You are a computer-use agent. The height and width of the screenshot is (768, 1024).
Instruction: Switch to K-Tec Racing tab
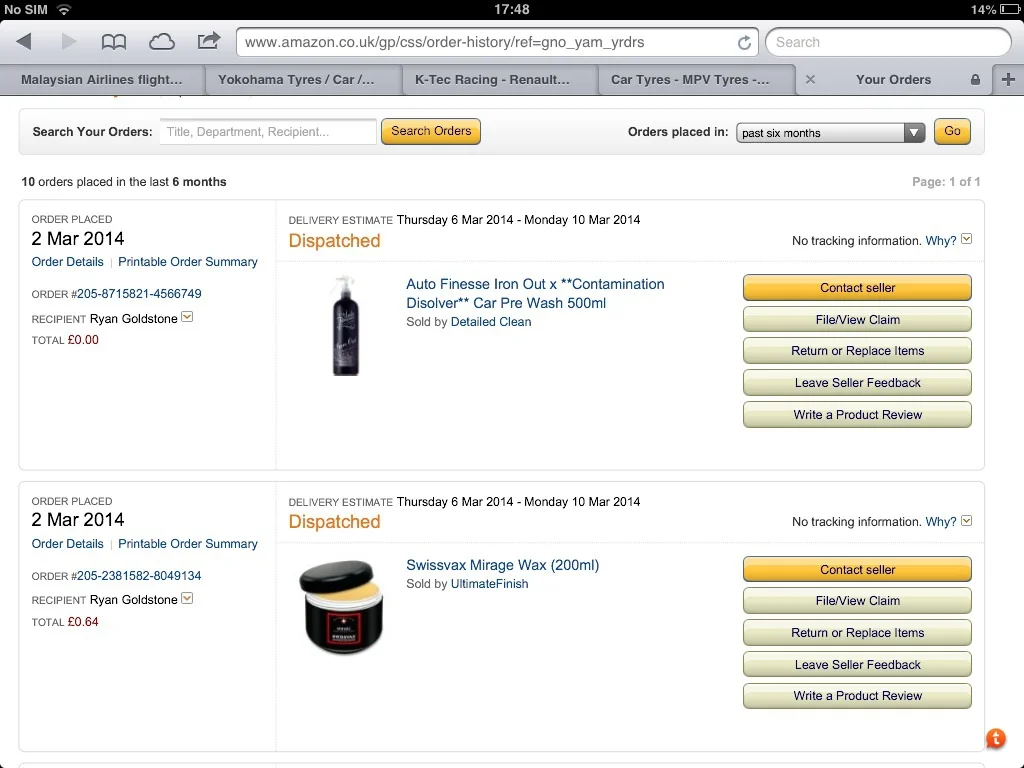coord(492,80)
